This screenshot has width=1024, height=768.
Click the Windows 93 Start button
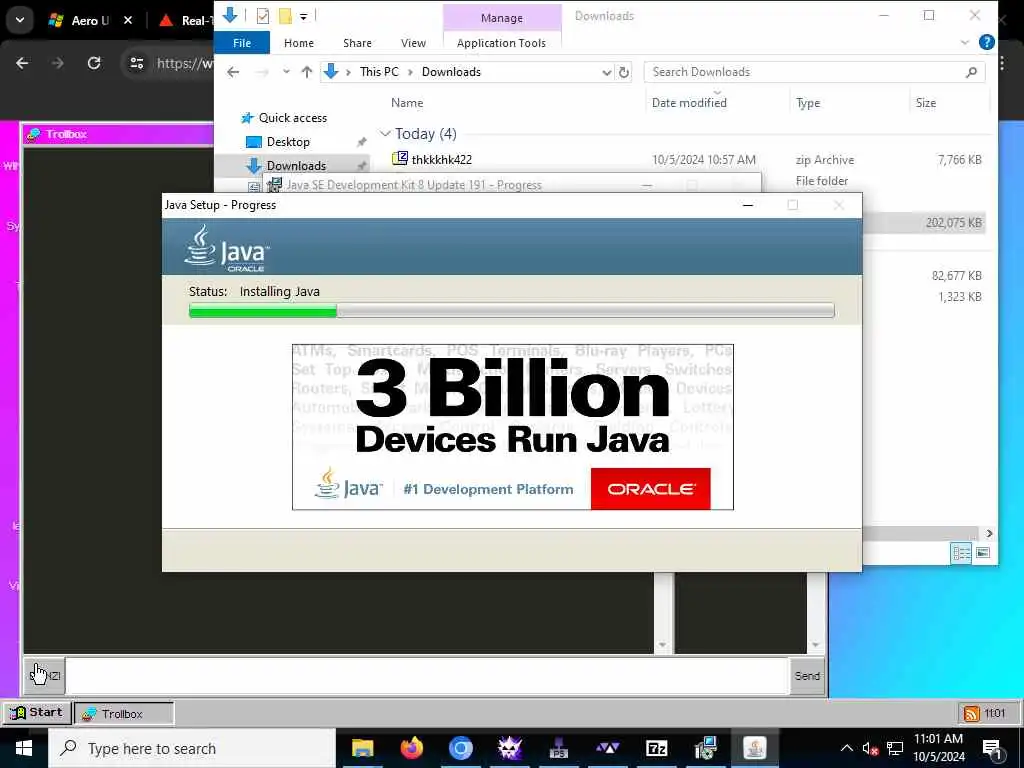click(x=37, y=712)
